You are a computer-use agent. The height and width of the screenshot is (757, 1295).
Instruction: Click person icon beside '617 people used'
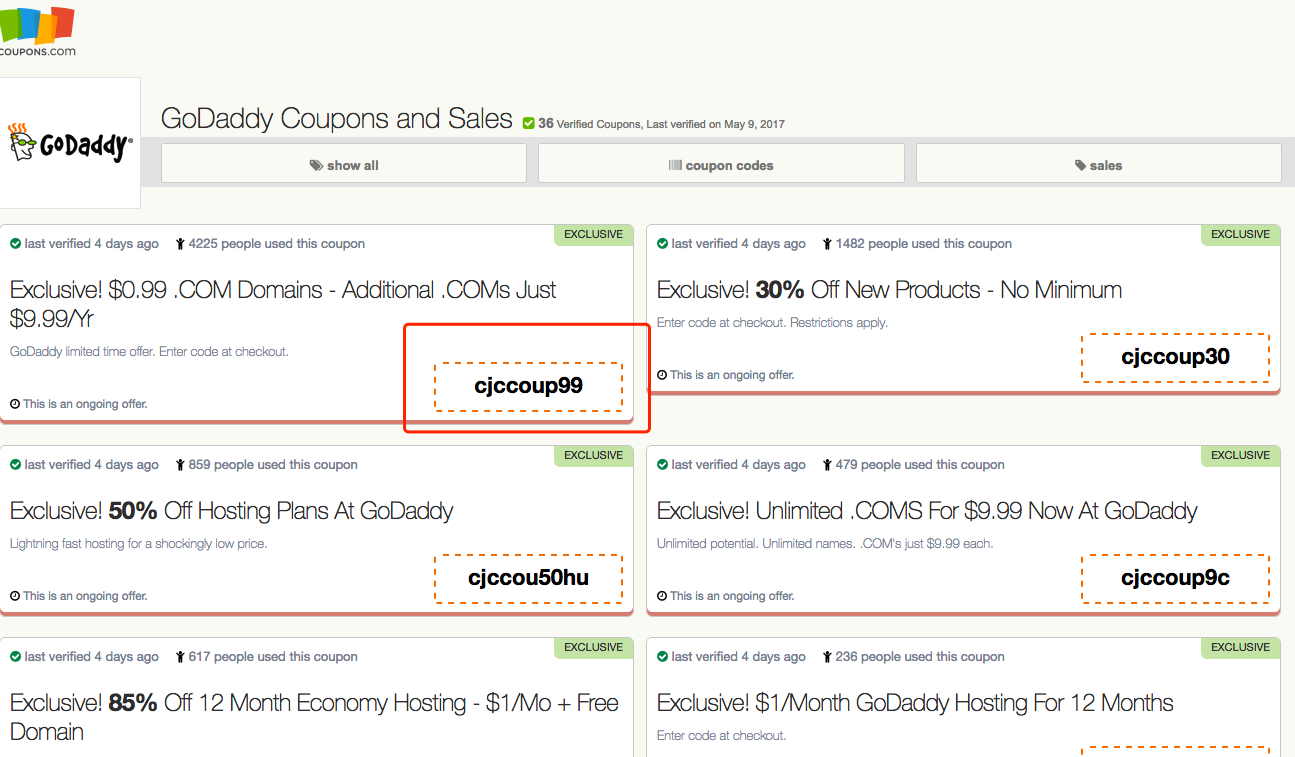point(180,657)
